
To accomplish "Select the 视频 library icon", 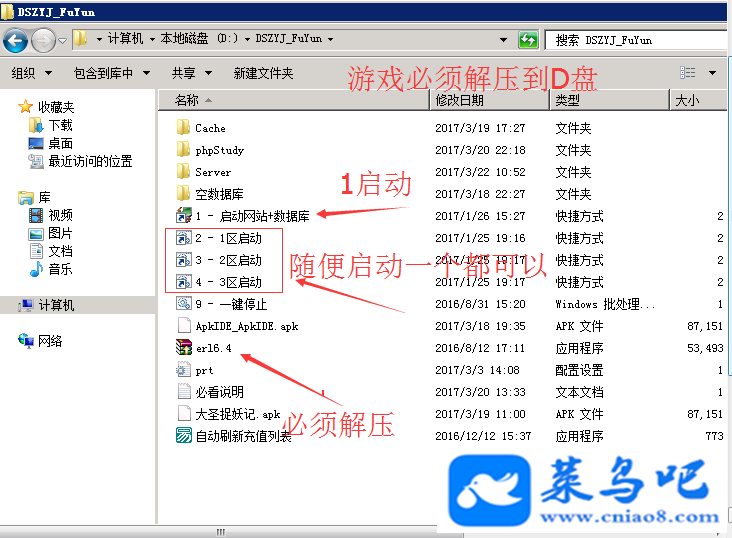I will point(36,215).
